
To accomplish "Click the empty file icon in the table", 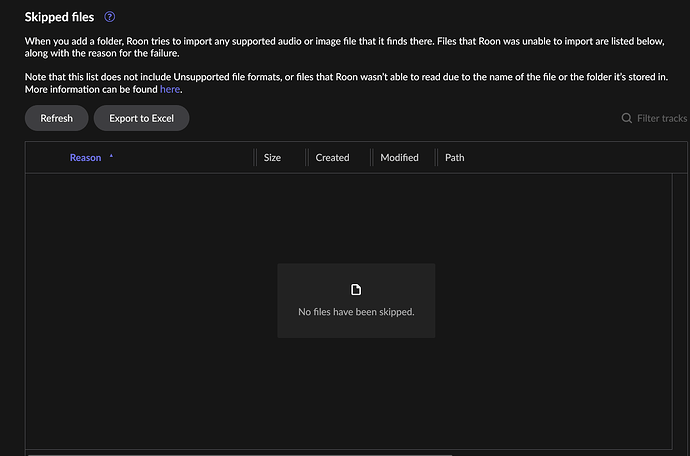I will (356, 290).
